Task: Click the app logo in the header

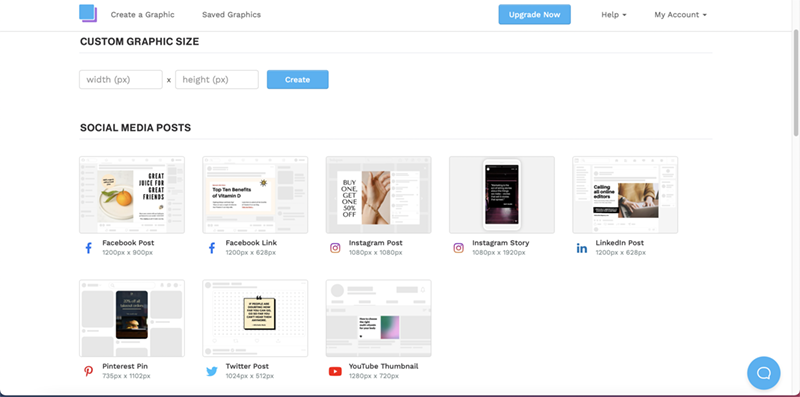Action: [x=88, y=13]
